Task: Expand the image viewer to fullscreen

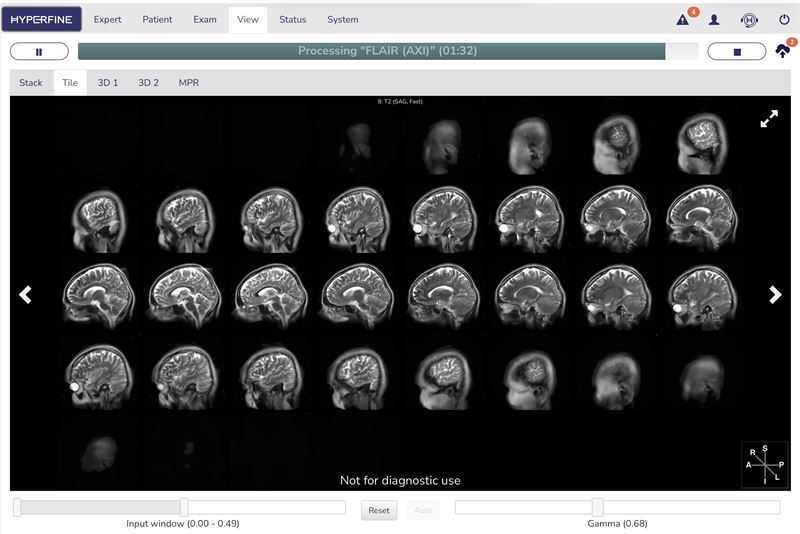Action: [x=769, y=118]
